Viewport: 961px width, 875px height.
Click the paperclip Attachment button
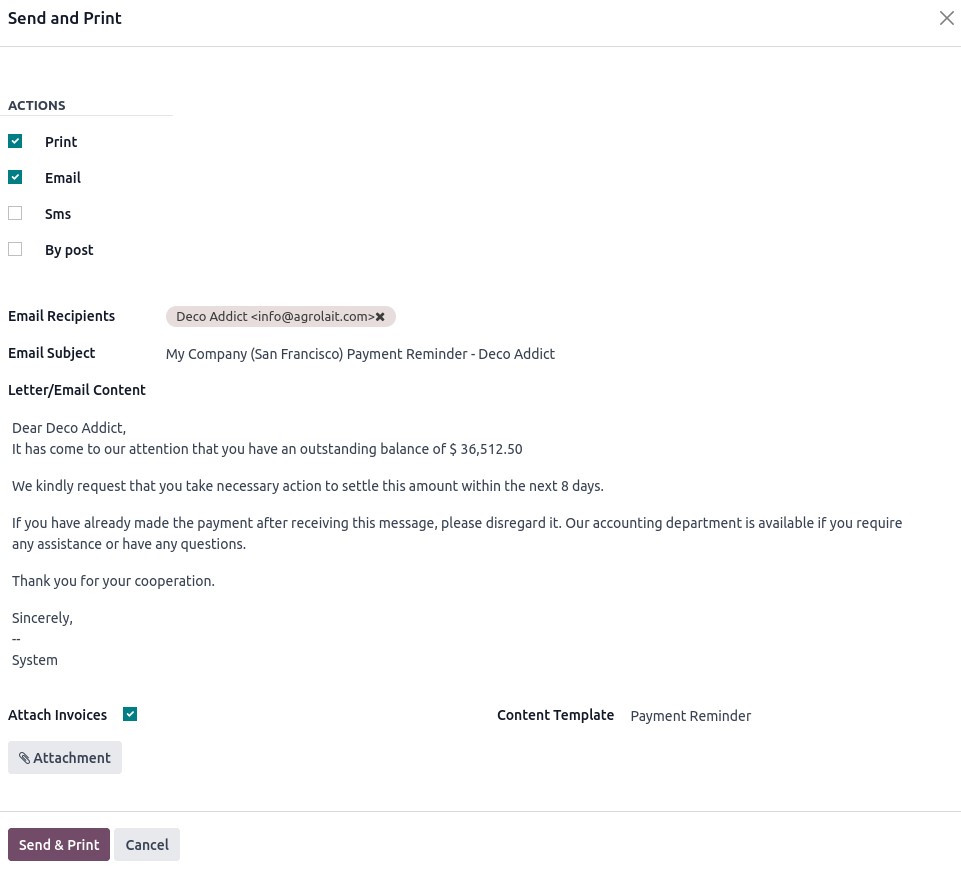tap(65, 758)
